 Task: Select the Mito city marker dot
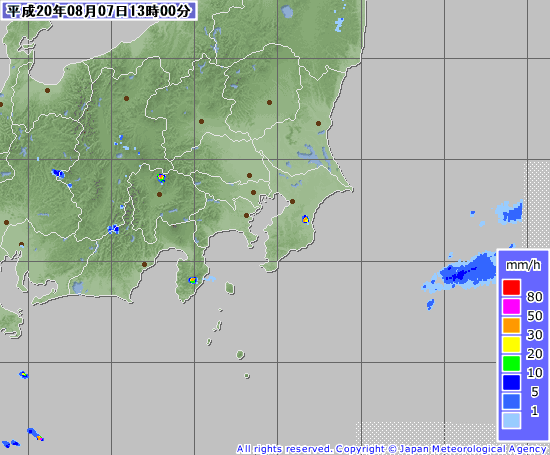click(x=318, y=123)
